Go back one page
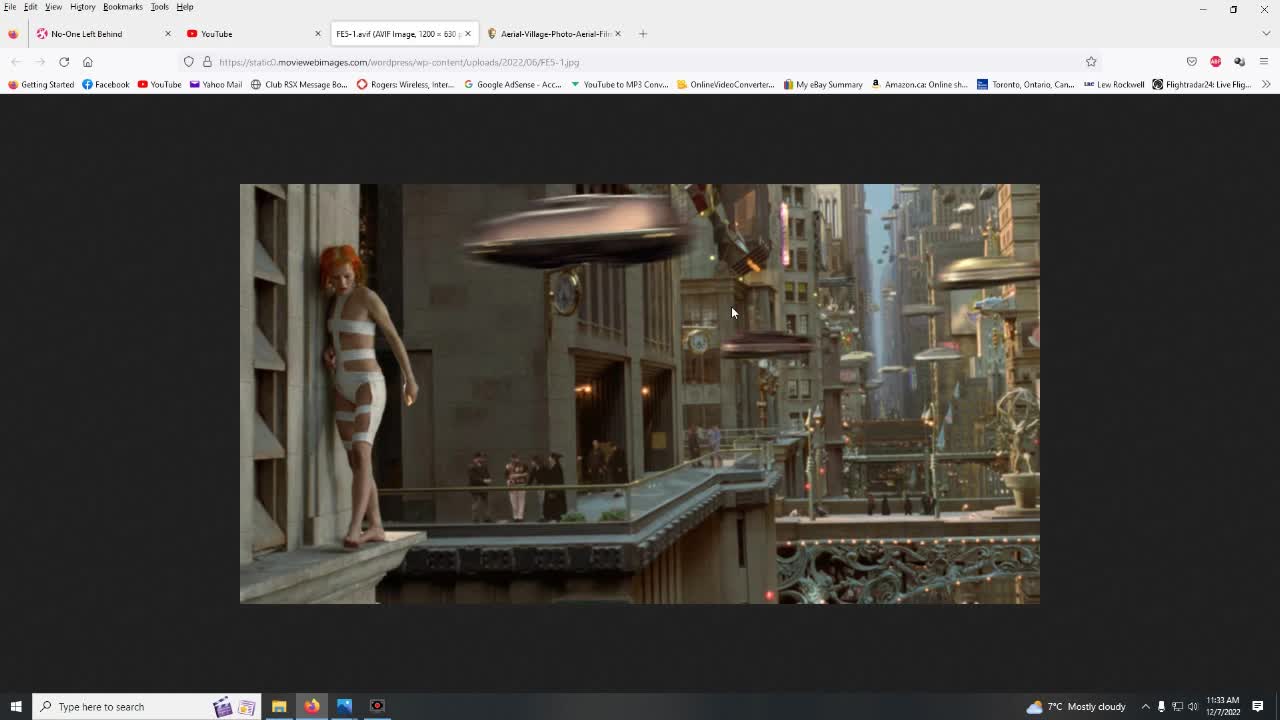 coord(16,62)
